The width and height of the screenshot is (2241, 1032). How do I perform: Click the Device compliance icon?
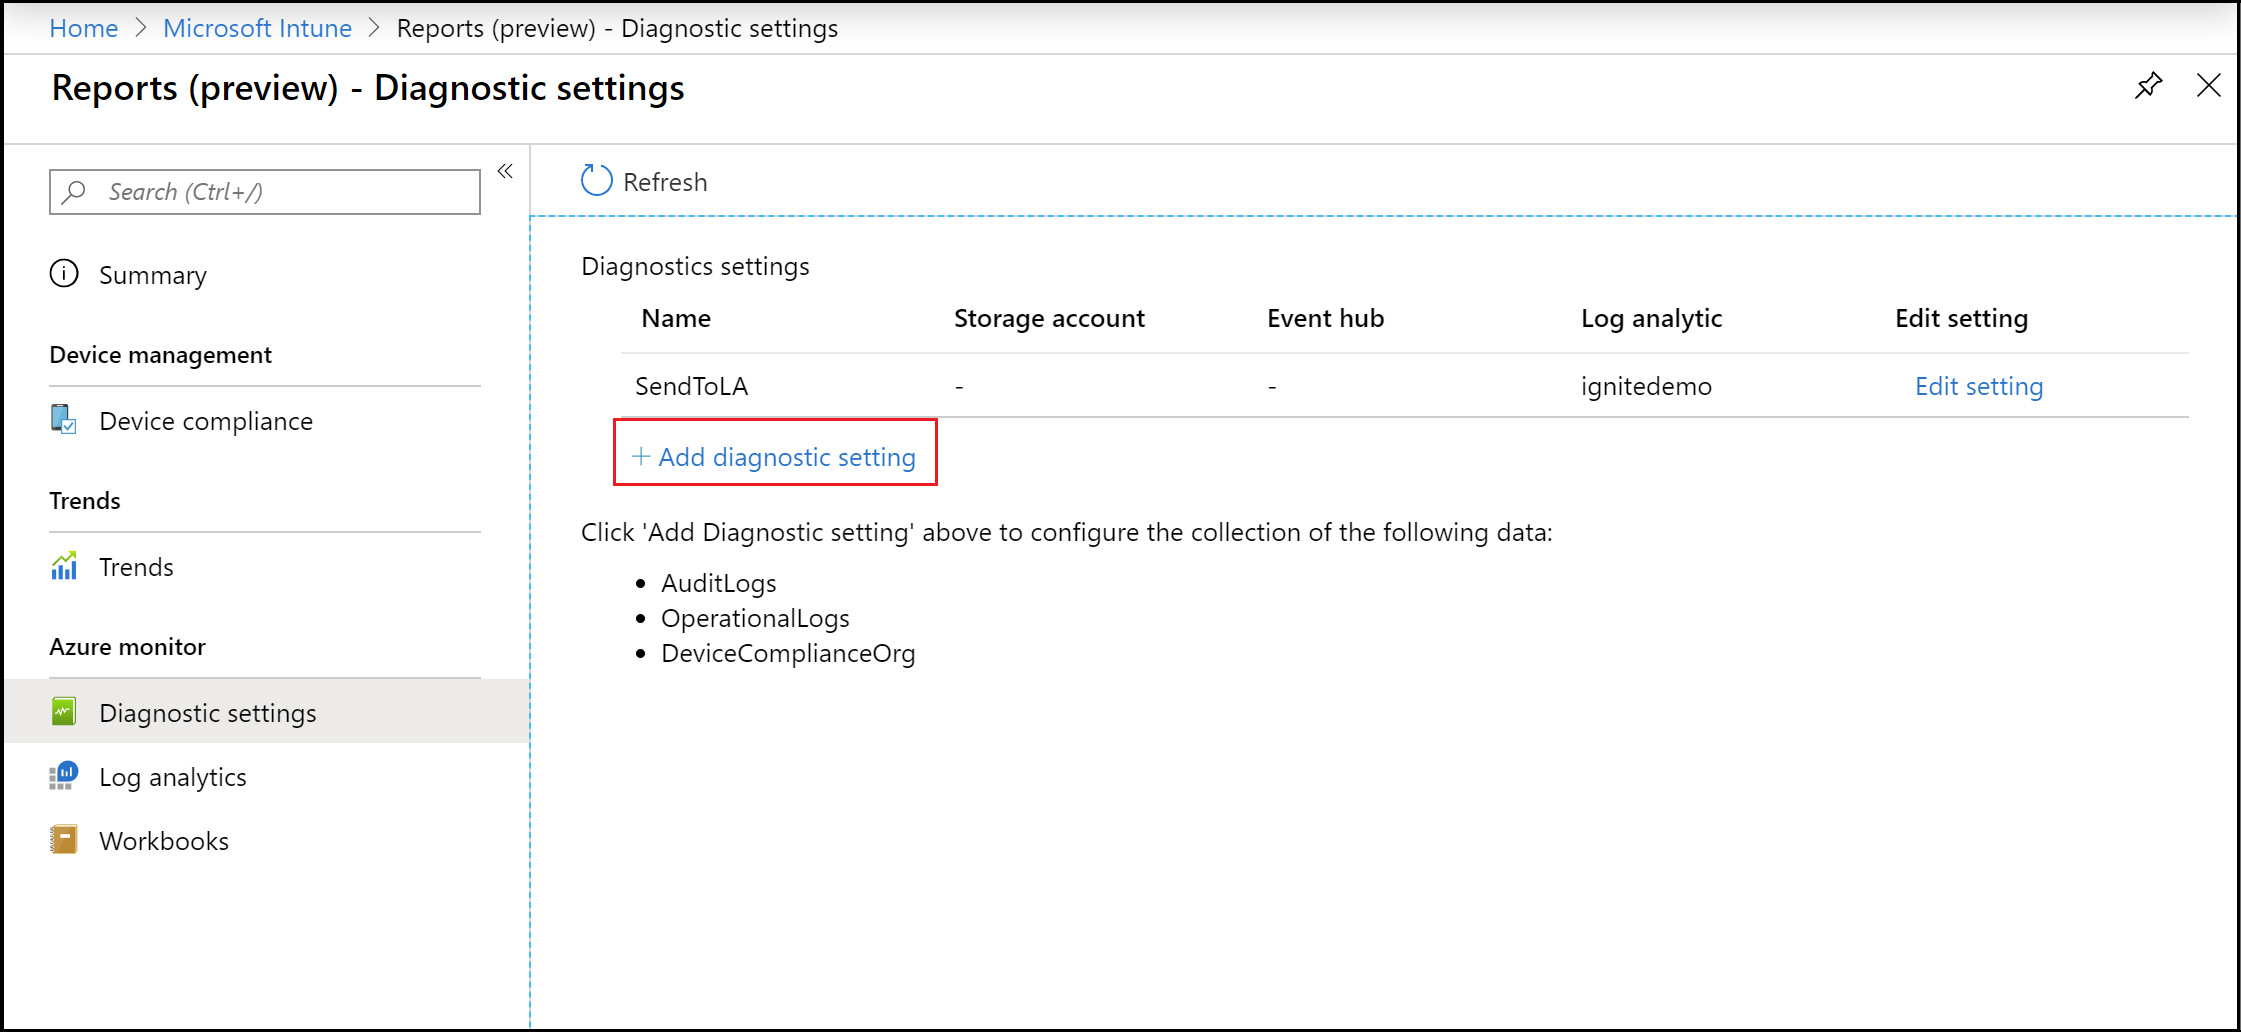[x=64, y=420]
